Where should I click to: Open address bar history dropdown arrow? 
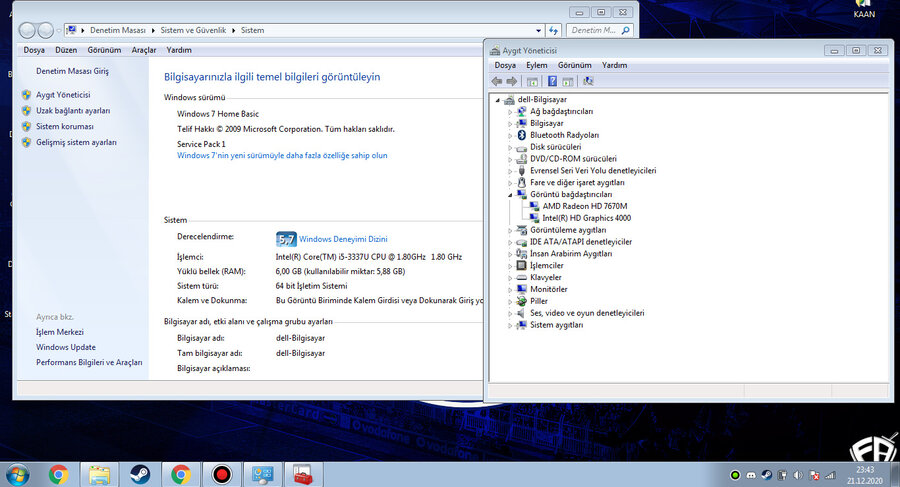pyautogui.click(x=538, y=30)
